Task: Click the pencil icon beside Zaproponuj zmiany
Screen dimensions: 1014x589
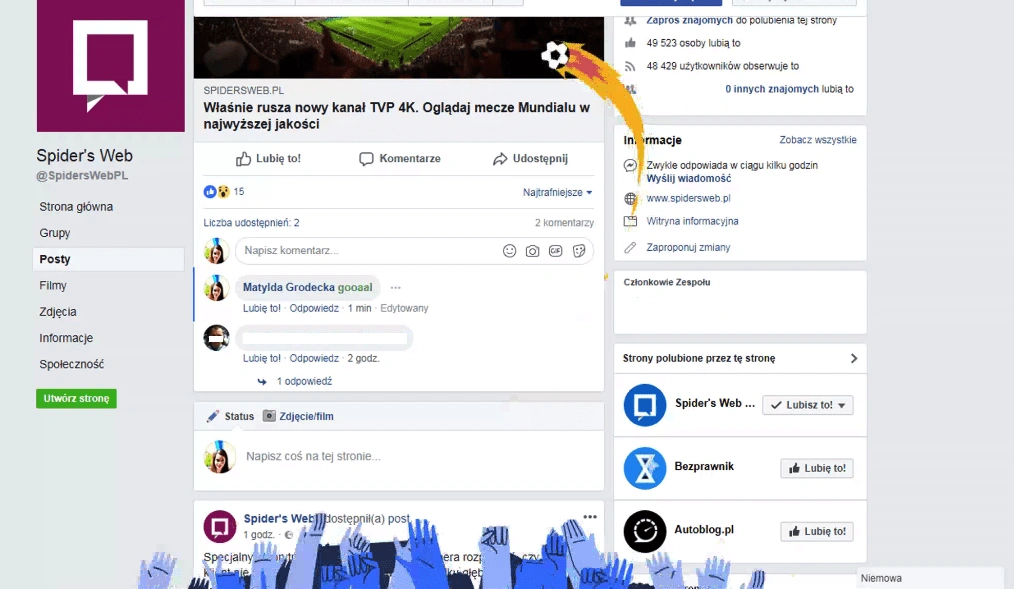Action: click(630, 248)
